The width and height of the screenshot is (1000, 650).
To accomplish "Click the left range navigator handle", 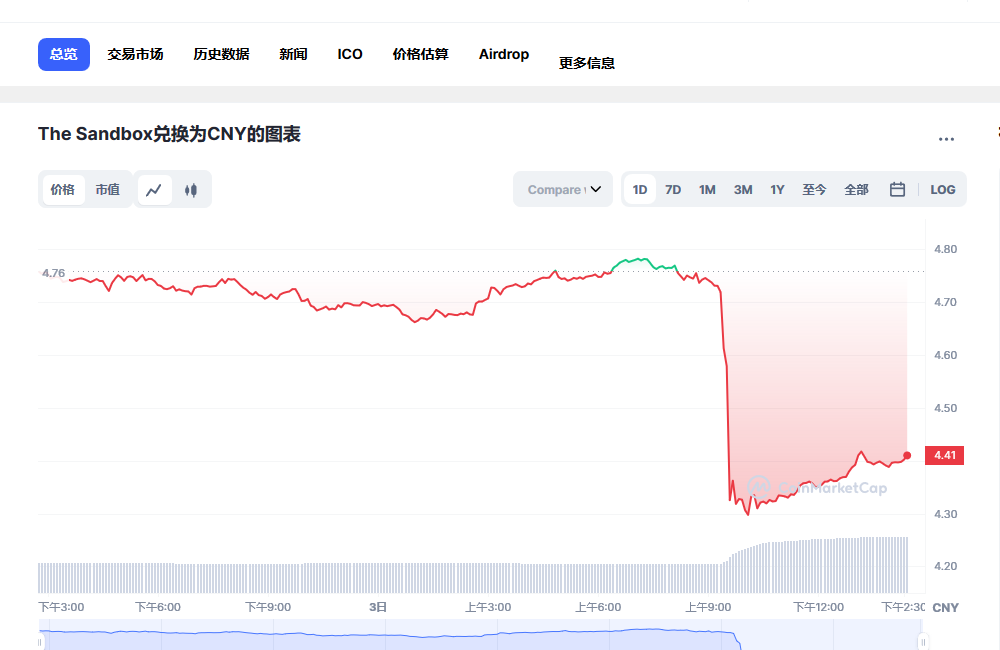I will click(40, 642).
